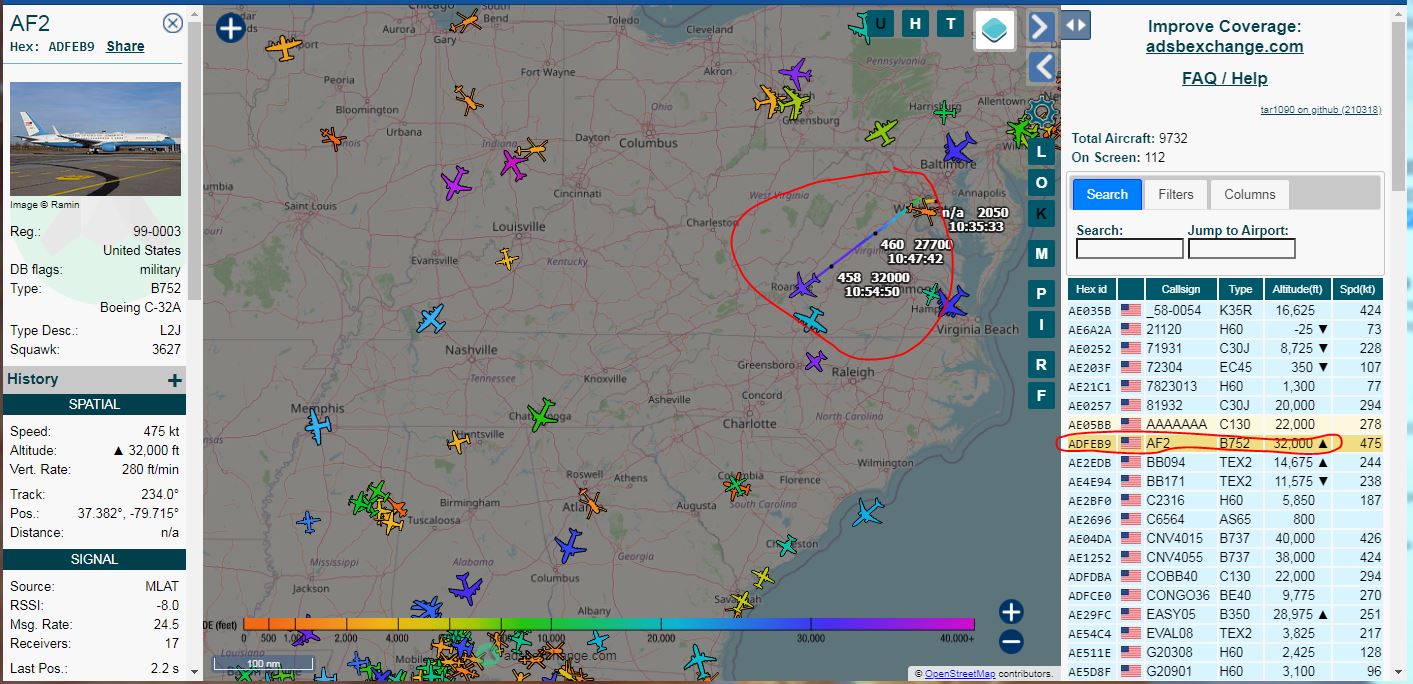Image resolution: width=1413 pixels, height=684 pixels.
Task: Toggle the P map option
Action: [x=1041, y=294]
